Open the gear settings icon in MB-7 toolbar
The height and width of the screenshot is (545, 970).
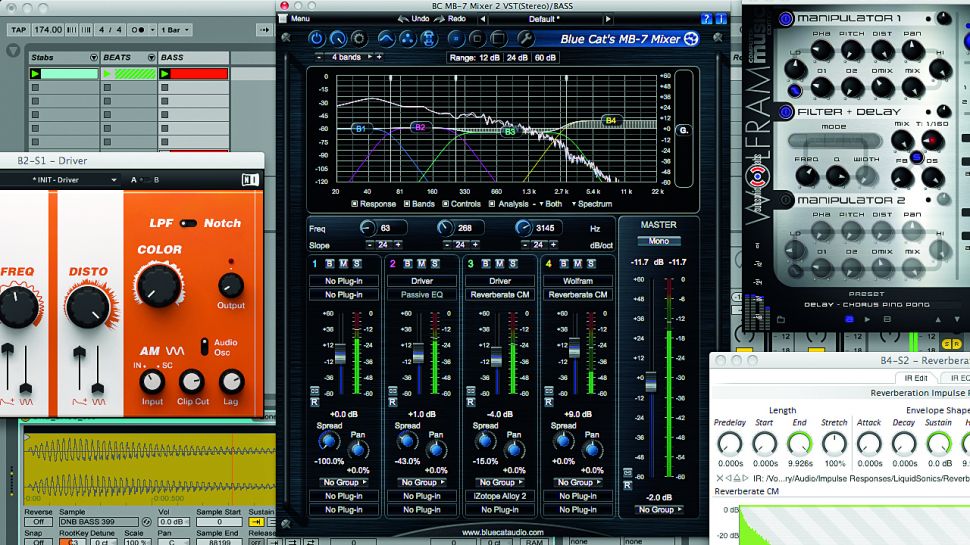359,39
